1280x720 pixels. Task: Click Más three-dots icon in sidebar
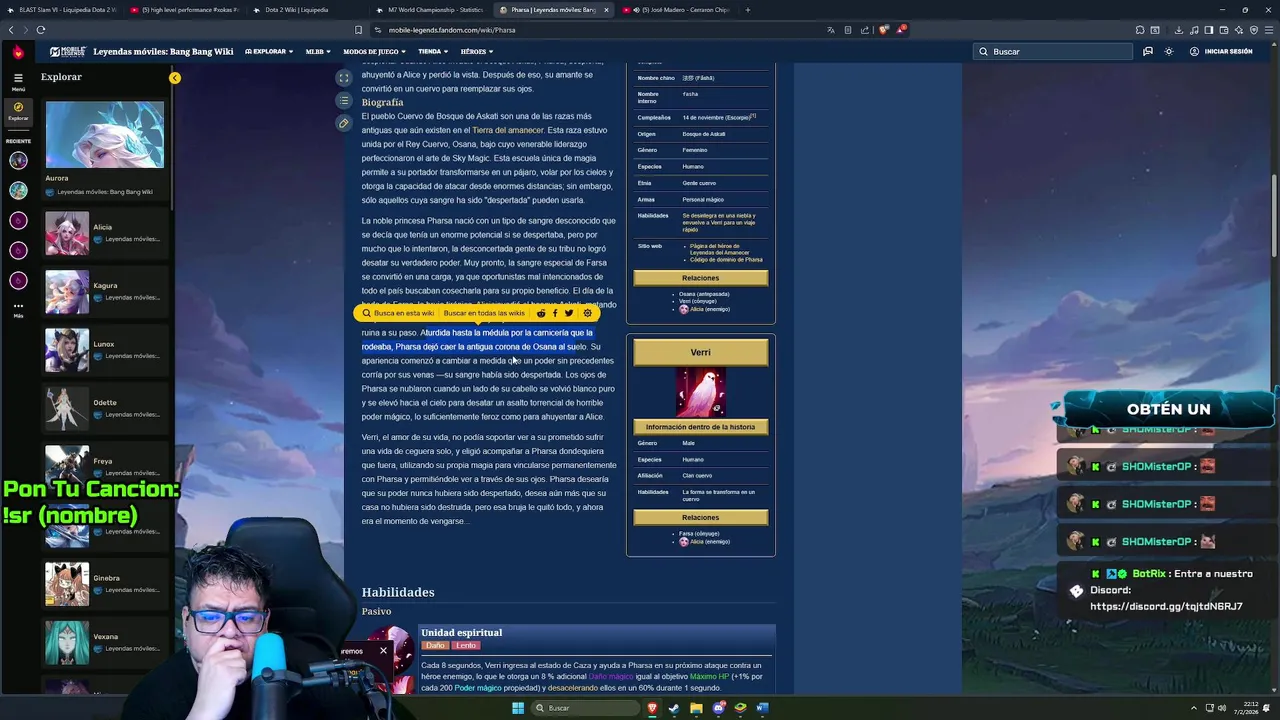coord(18,306)
